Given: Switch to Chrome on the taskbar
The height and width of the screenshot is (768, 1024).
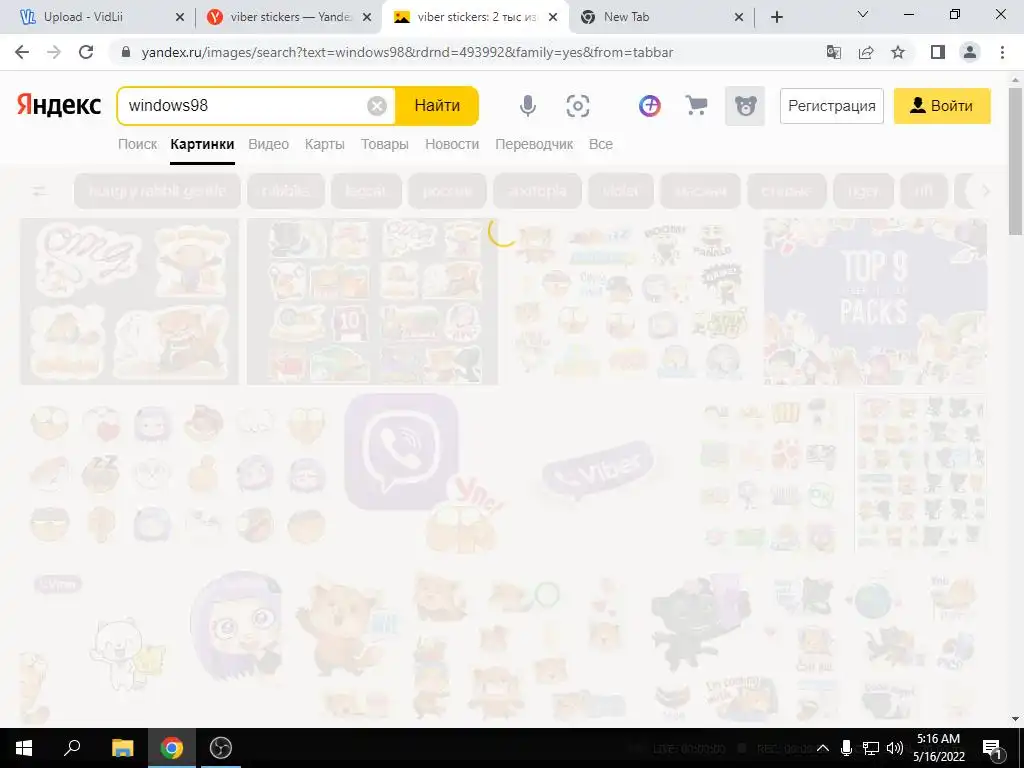Looking at the screenshot, I should point(172,748).
